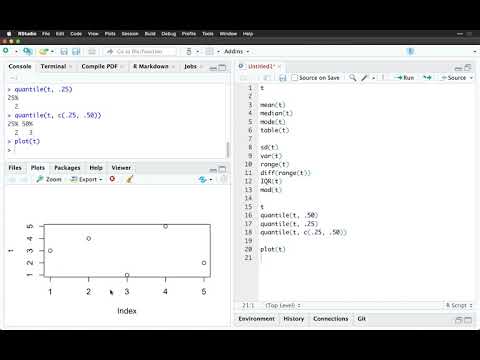Switch to the Compile PDF tab
The height and width of the screenshot is (360, 480).
tap(99, 66)
